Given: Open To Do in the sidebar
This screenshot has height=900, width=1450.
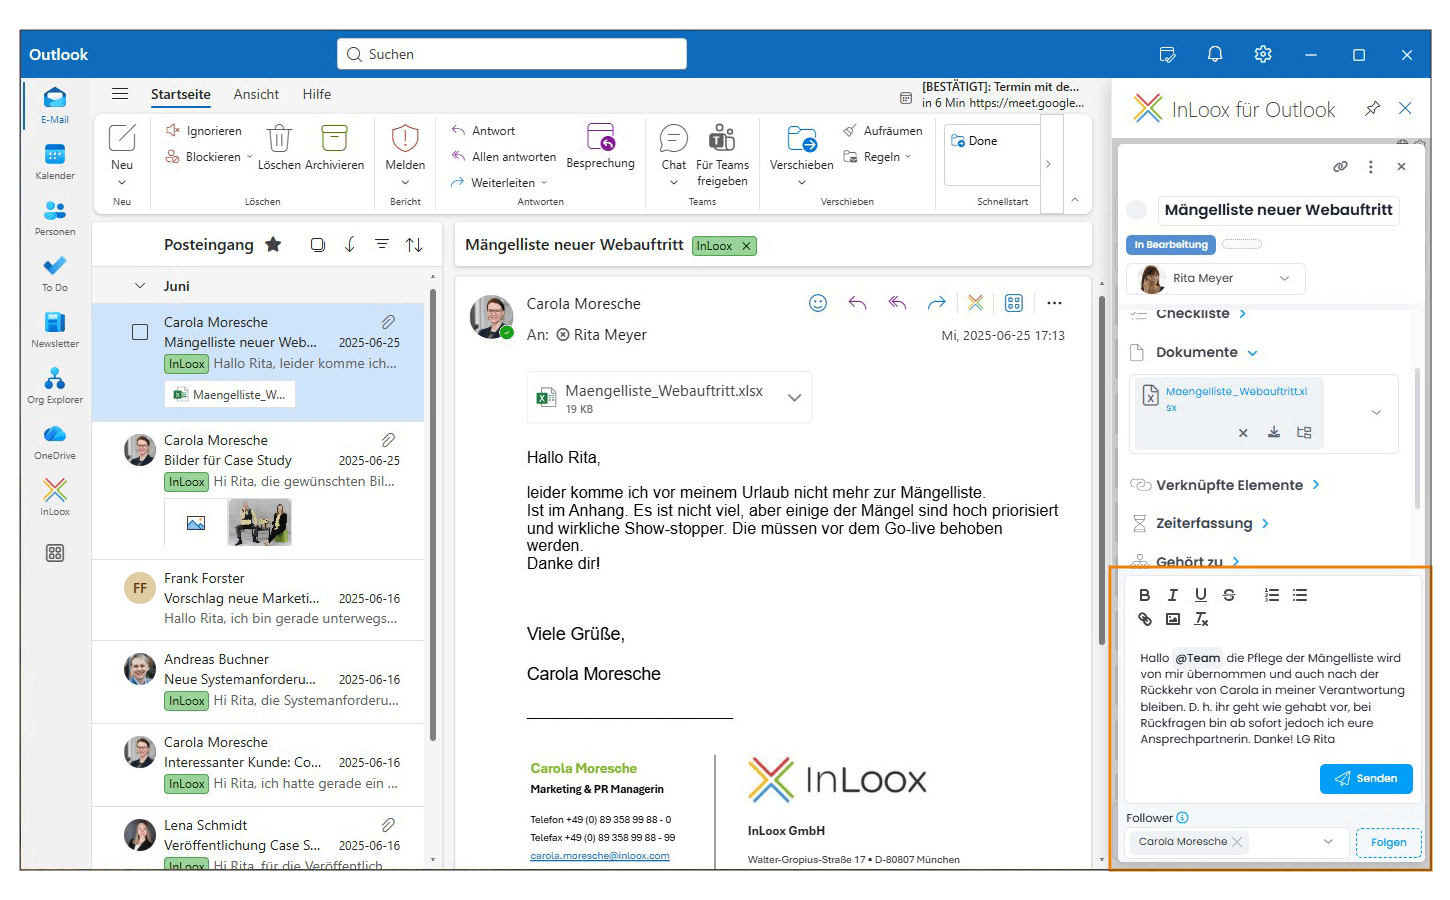Looking at the screenshot, I should [55, 273].
